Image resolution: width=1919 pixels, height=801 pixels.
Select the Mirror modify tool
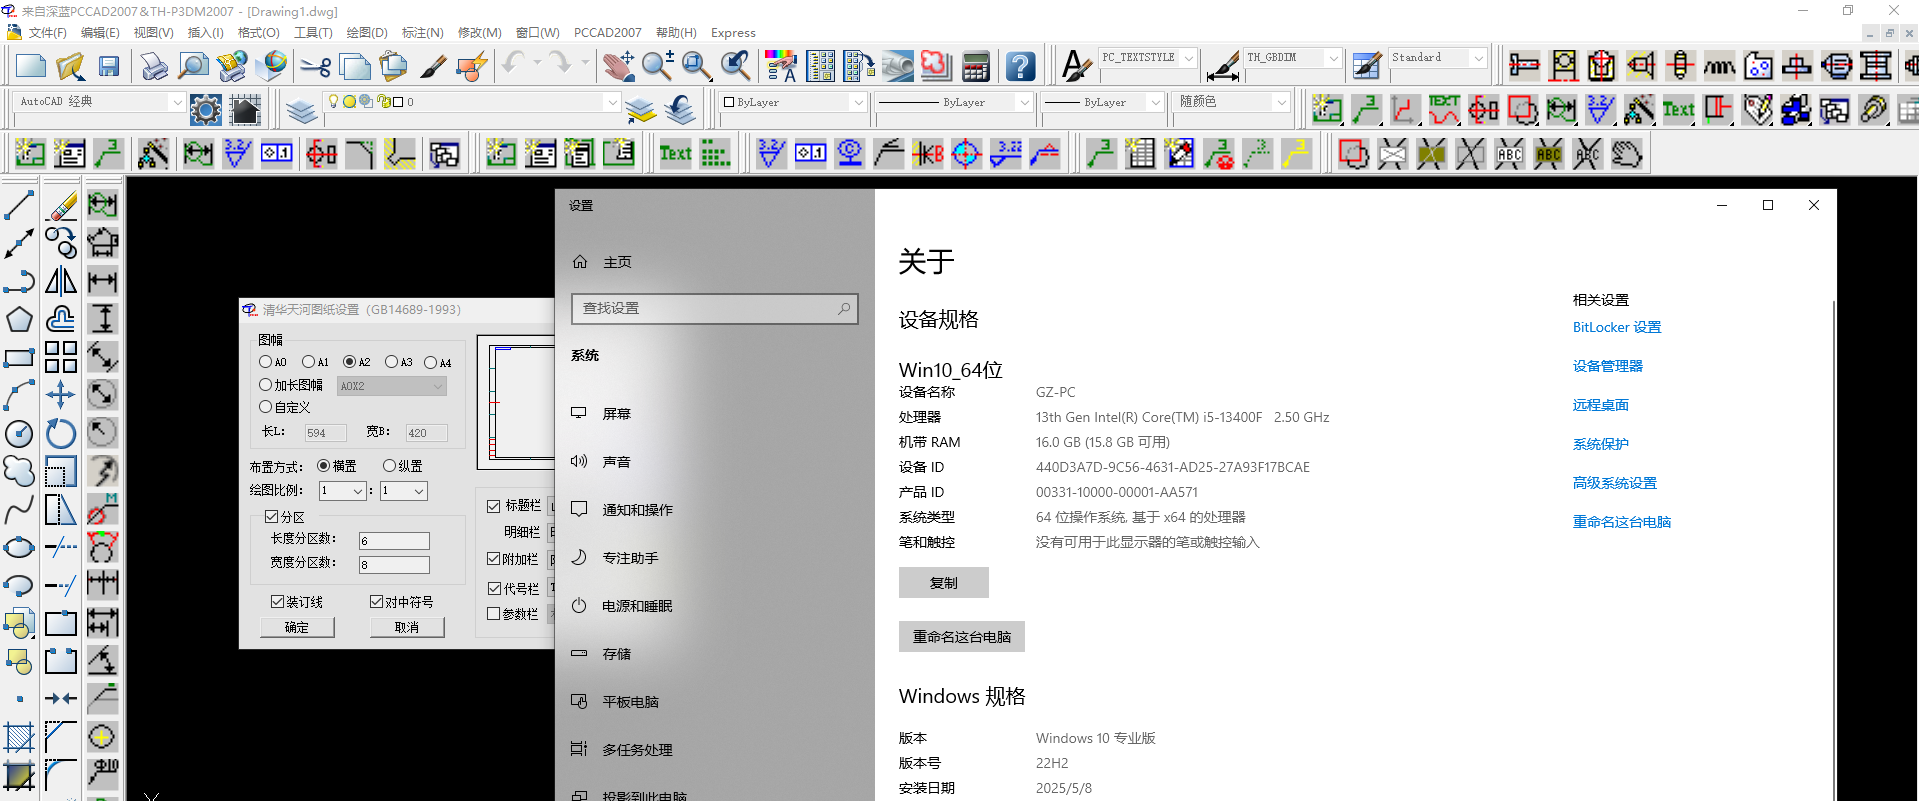point(61,281)
